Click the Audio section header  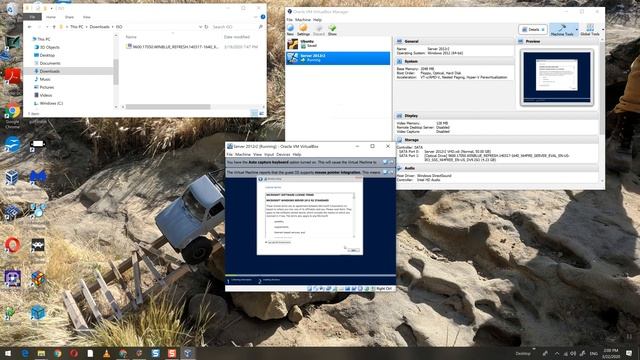(496, 168)
